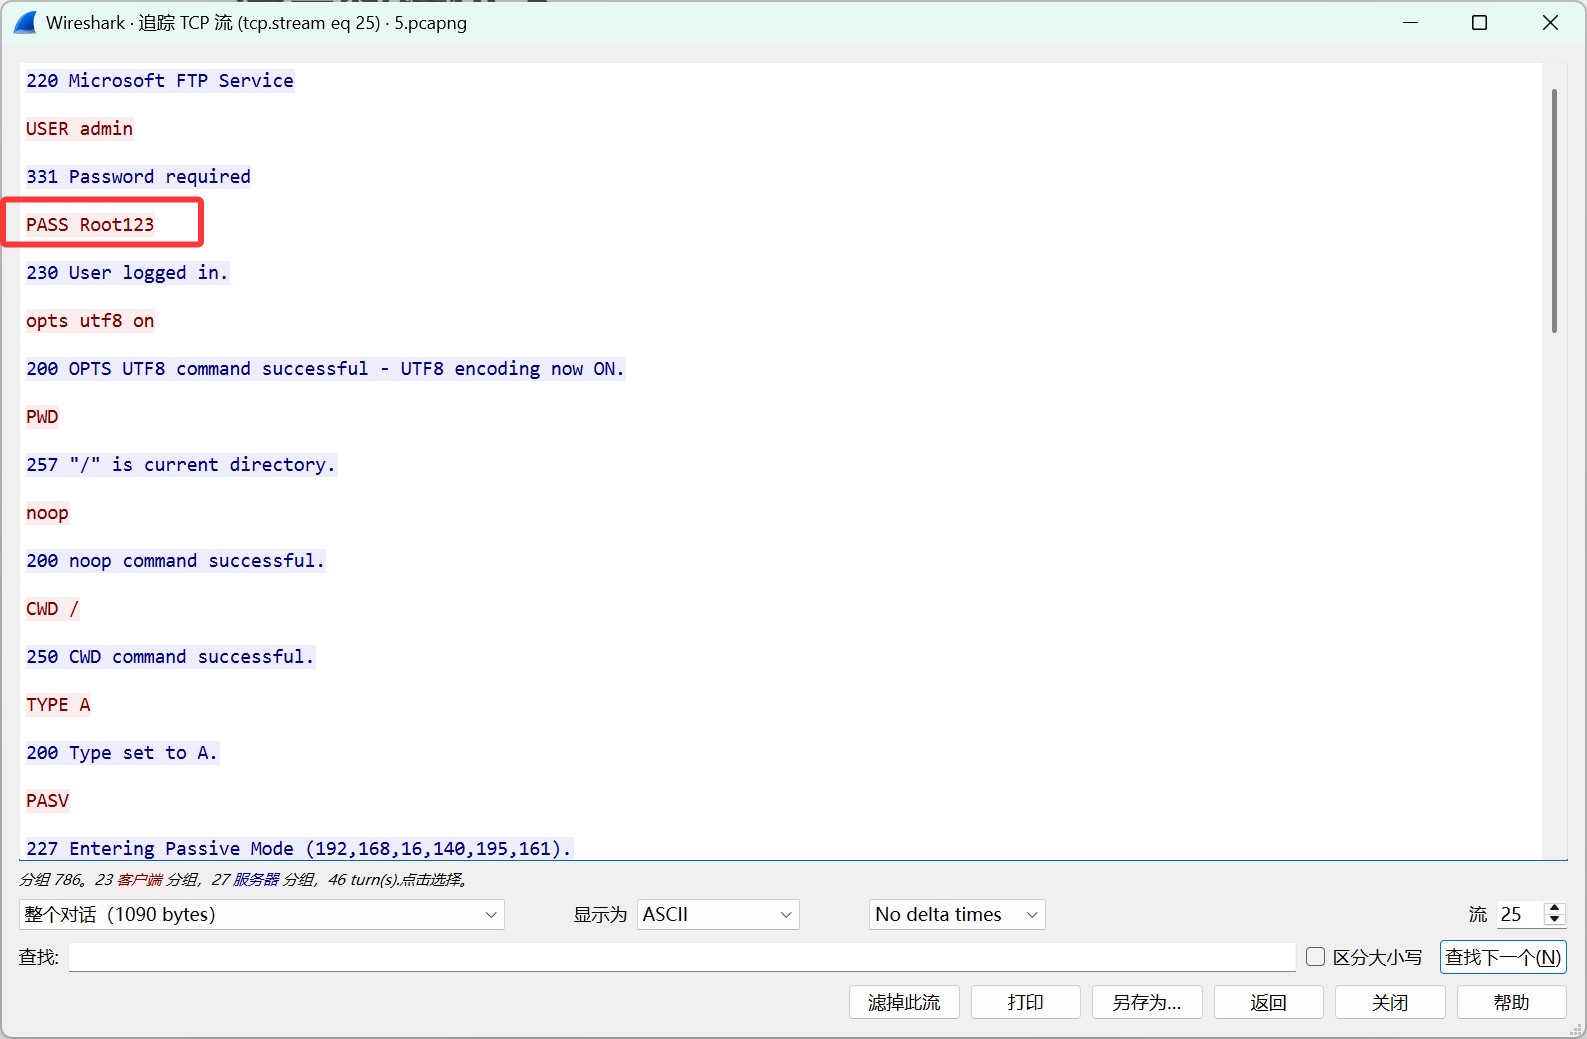The width and height of the screenshot is (1587, 1039).
Task: Open the No delta times dropdown
Action: (956, 914)
